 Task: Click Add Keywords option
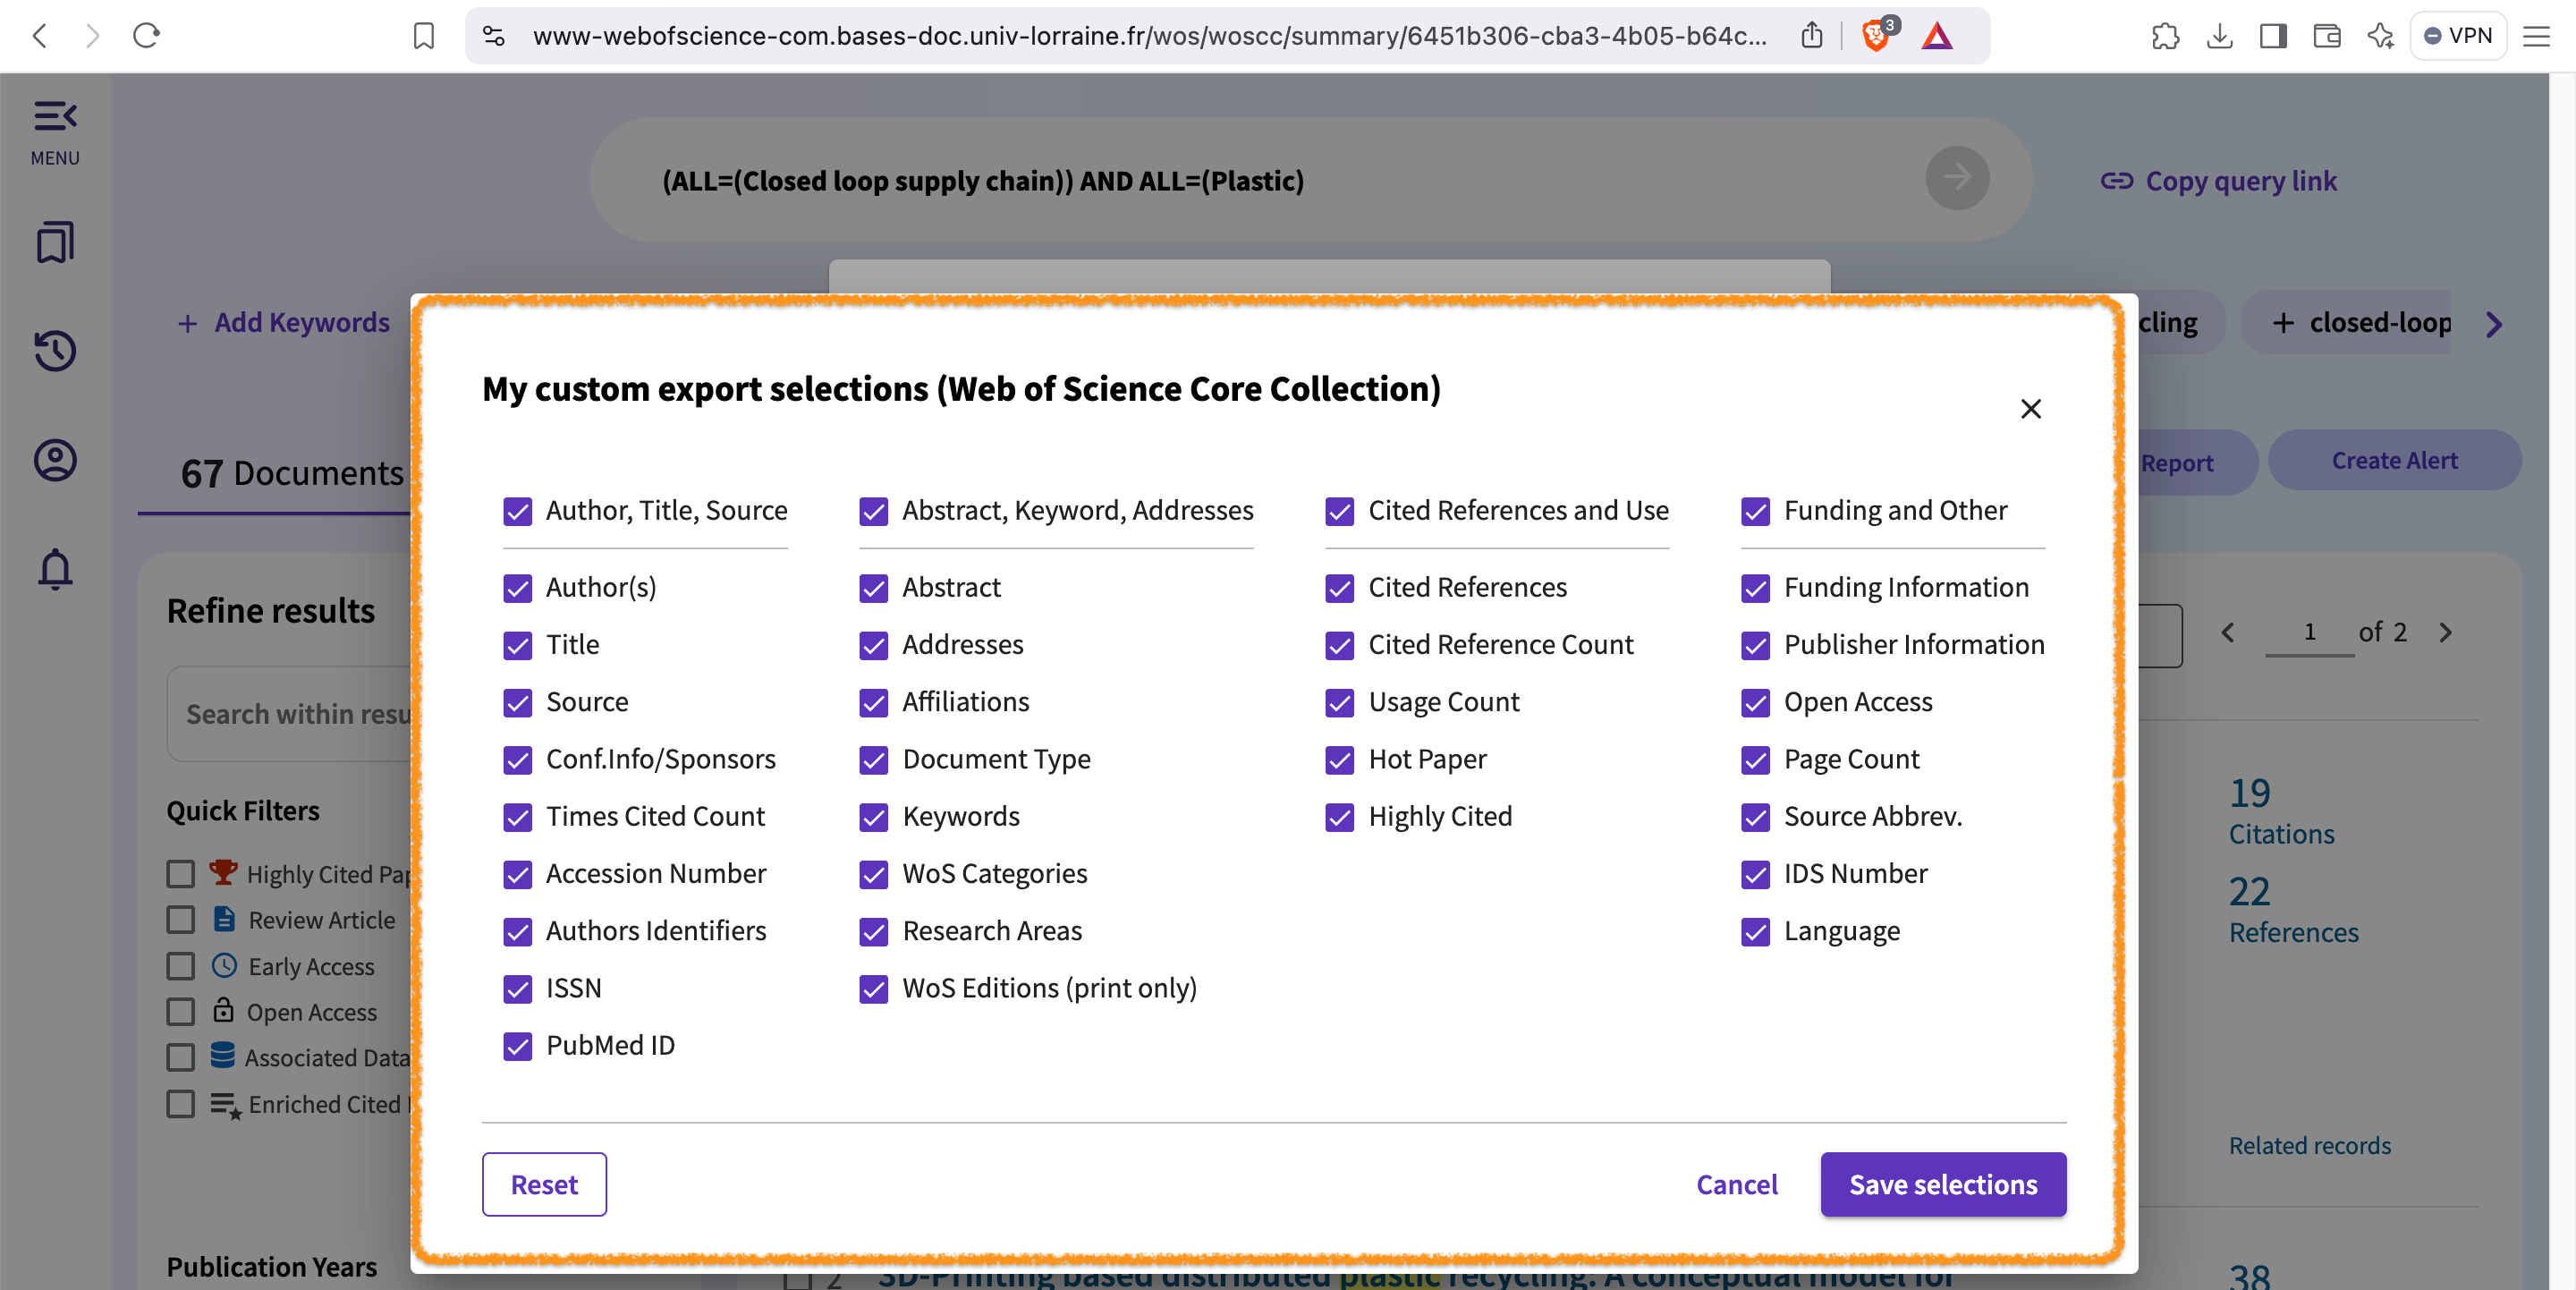pyautogui.click(x=284, y=323)
